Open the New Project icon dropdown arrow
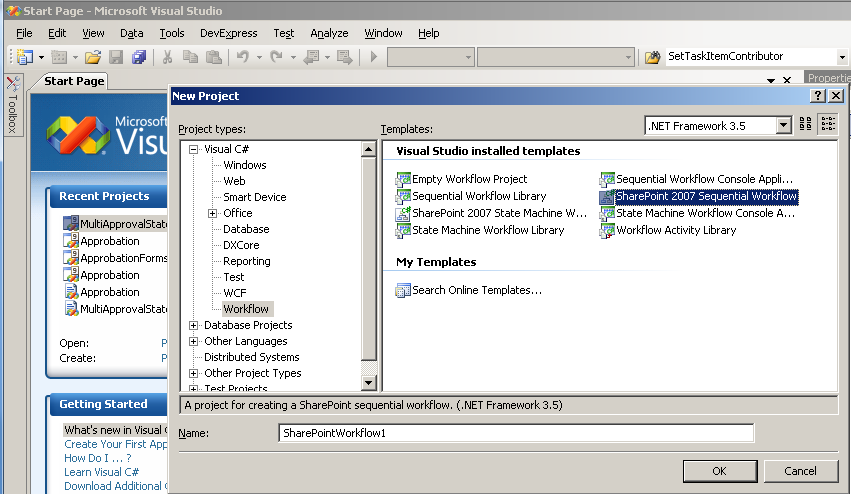The image size is (851, 494). point(41,56)
